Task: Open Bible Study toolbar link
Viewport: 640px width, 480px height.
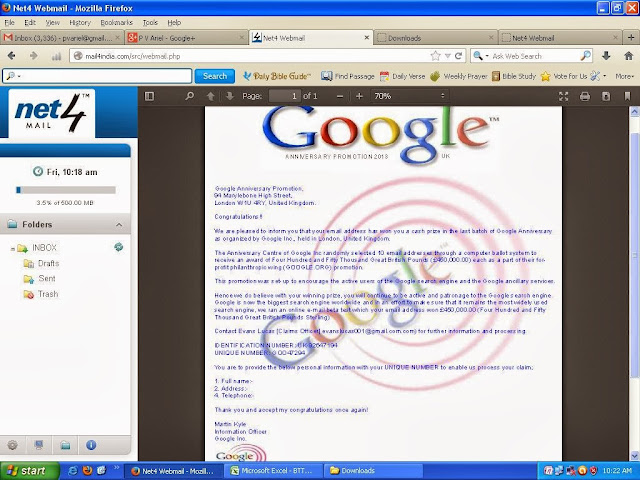Action: tap(514, 76)
